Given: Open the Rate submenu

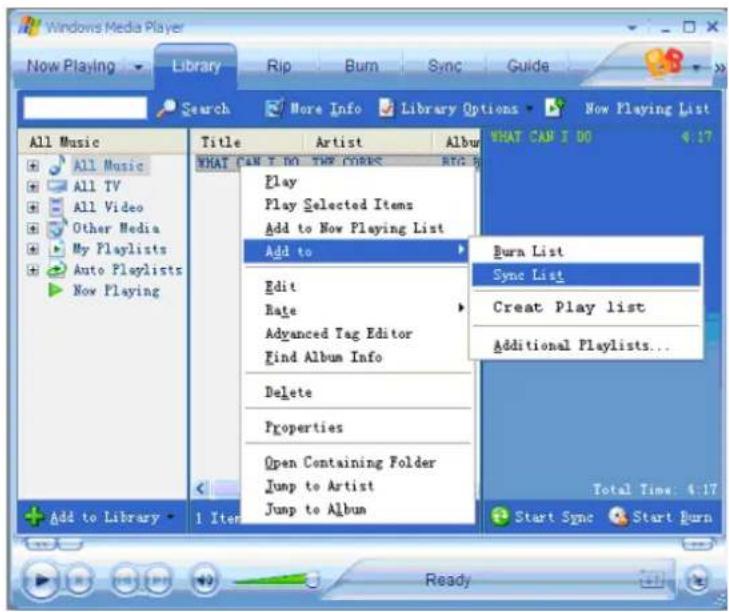Looking at the screenshot, I should coord(359,310).
